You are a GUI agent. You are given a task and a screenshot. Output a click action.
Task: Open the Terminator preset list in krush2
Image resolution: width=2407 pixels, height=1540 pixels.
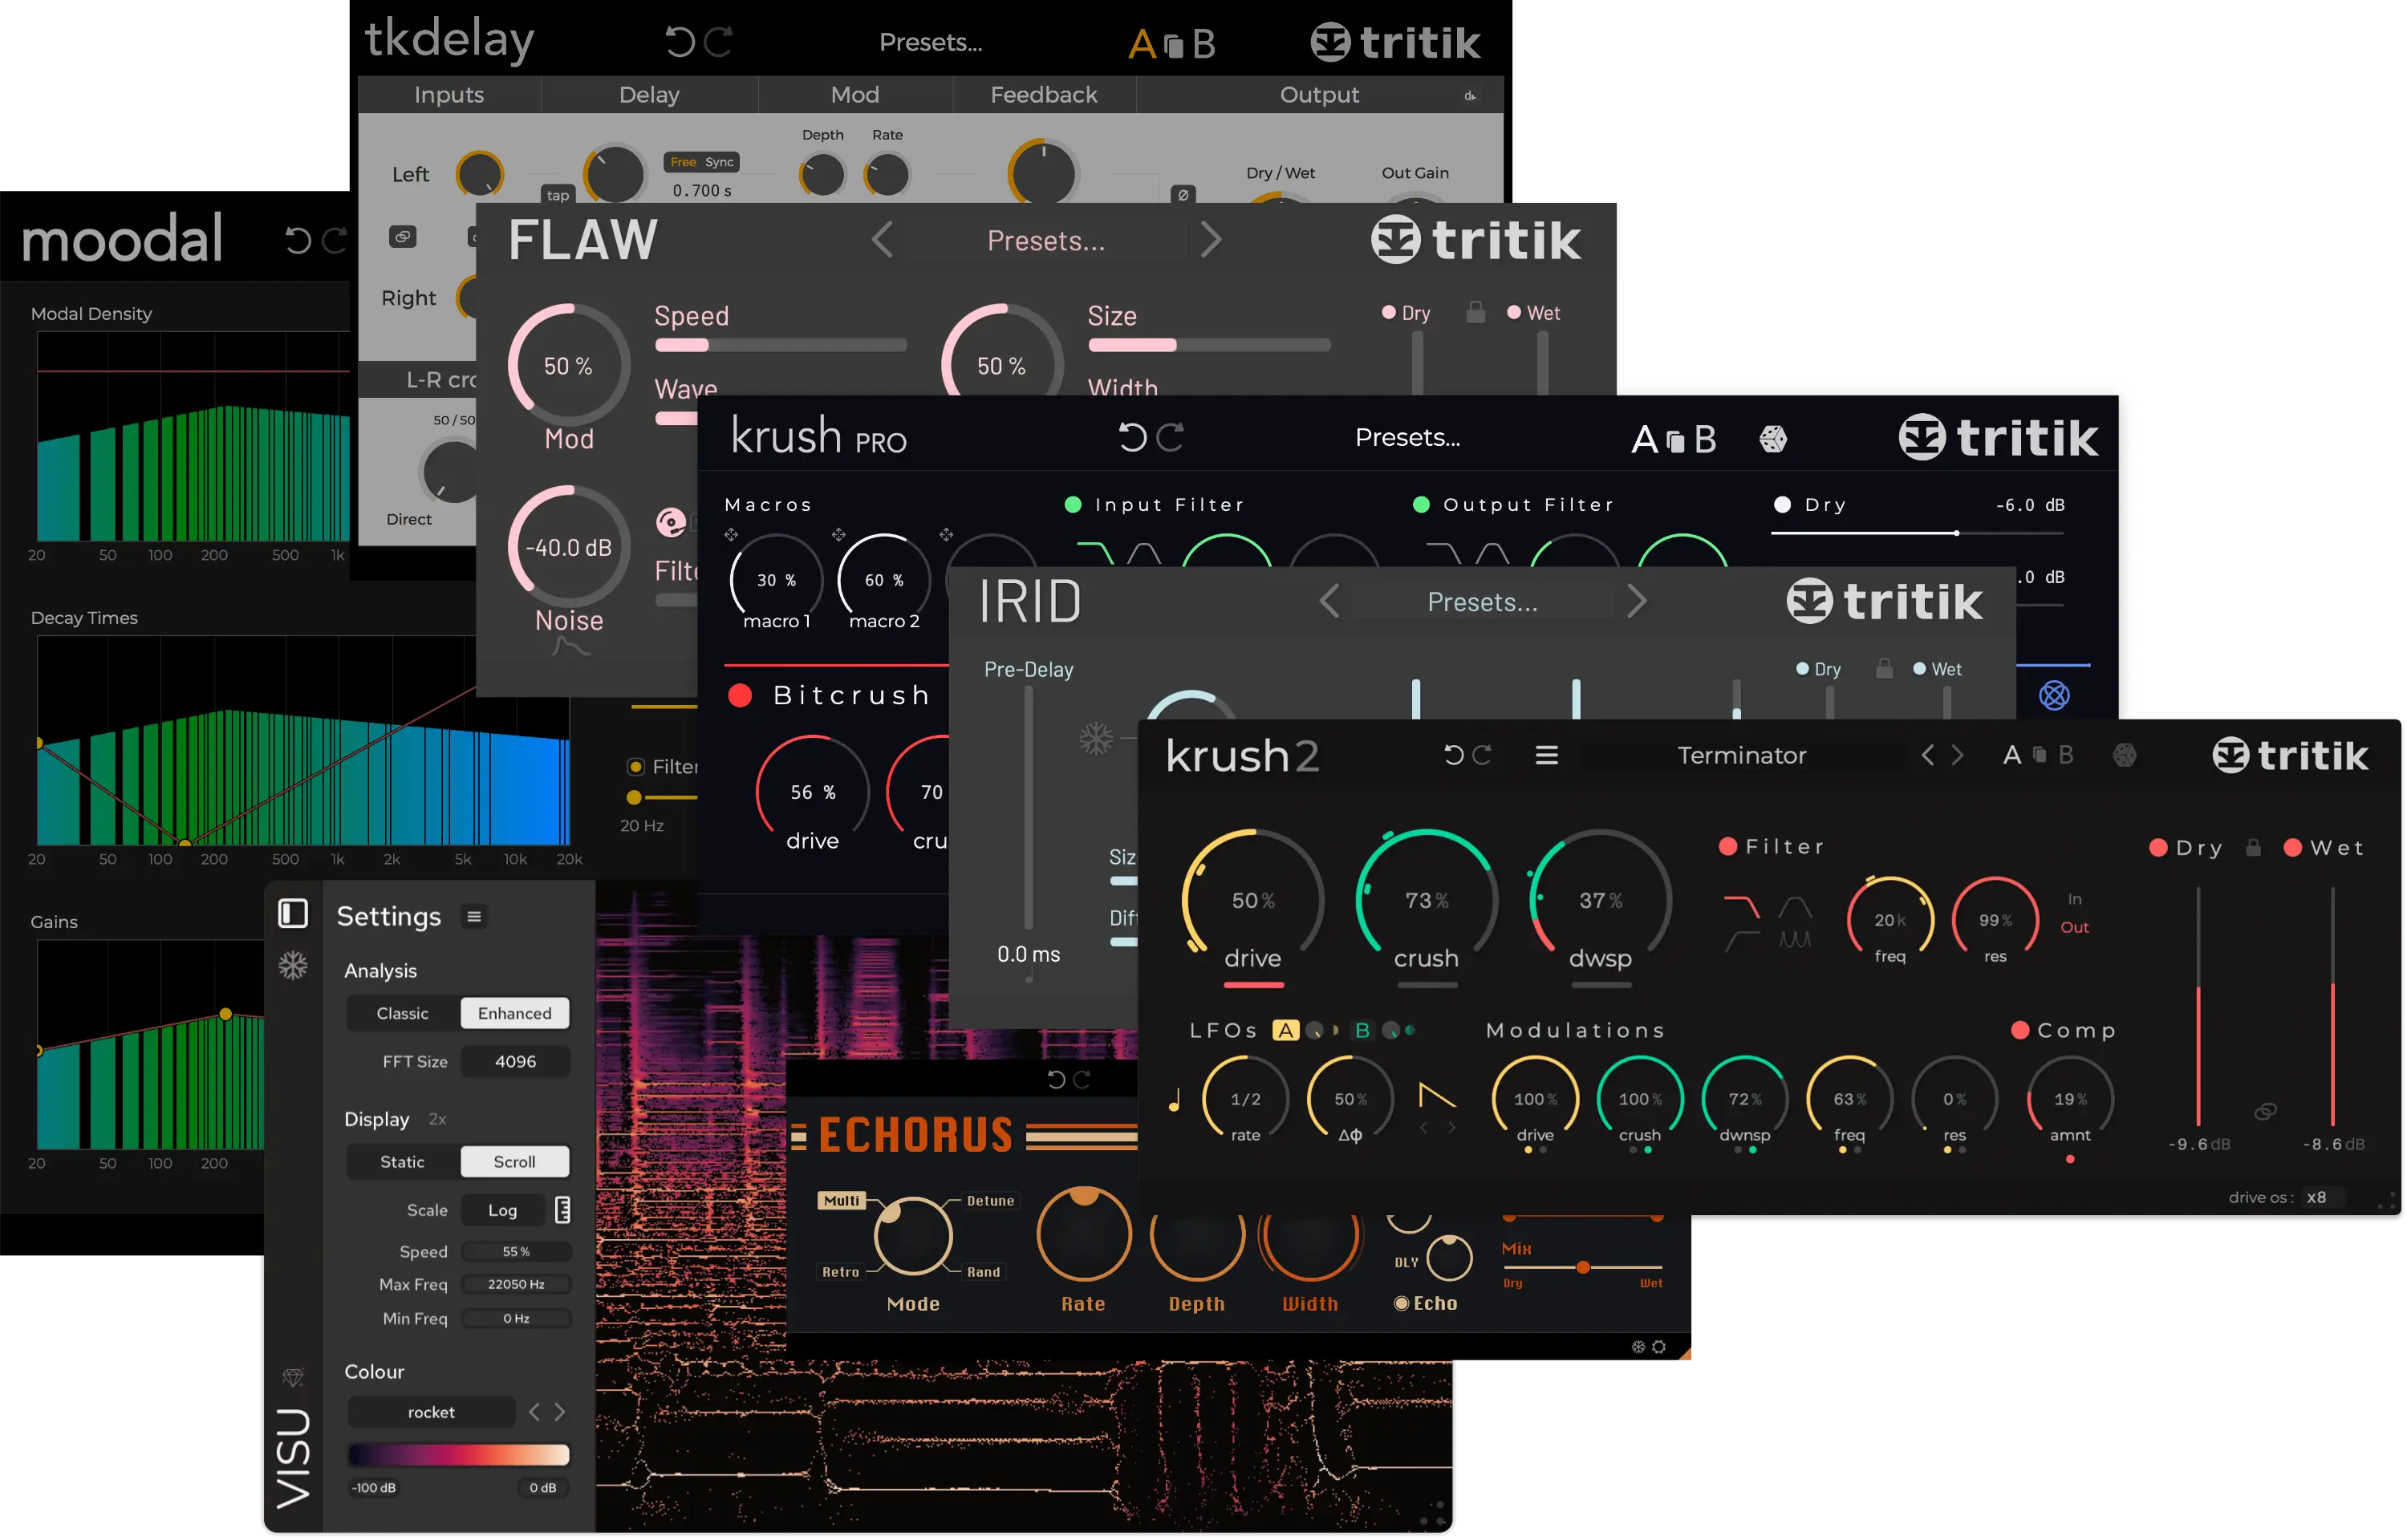1741,755
